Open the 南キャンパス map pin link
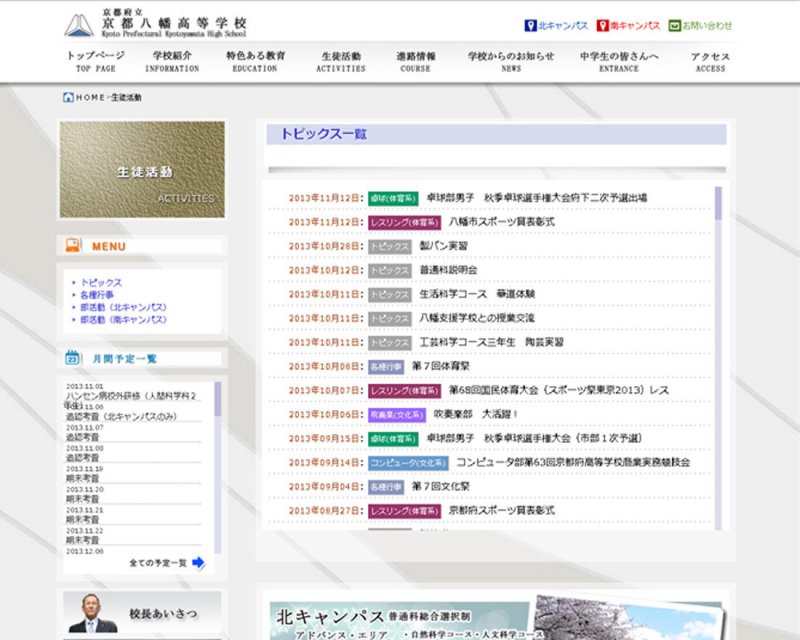 coord(603,25)
